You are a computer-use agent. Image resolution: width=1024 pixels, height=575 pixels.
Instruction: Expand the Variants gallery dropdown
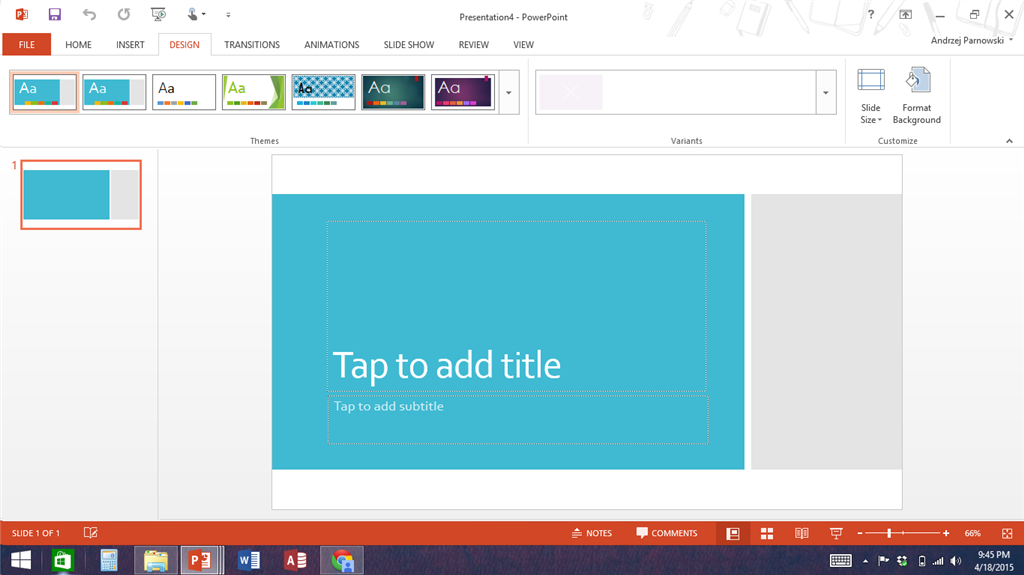826,92
